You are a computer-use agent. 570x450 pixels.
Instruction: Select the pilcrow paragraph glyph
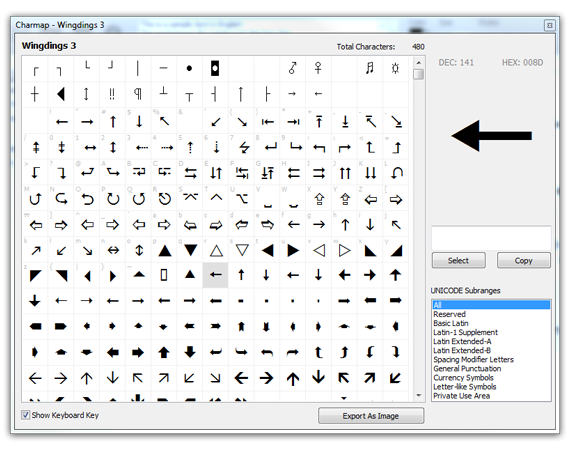pyautogui.click(x=138, y=94)
